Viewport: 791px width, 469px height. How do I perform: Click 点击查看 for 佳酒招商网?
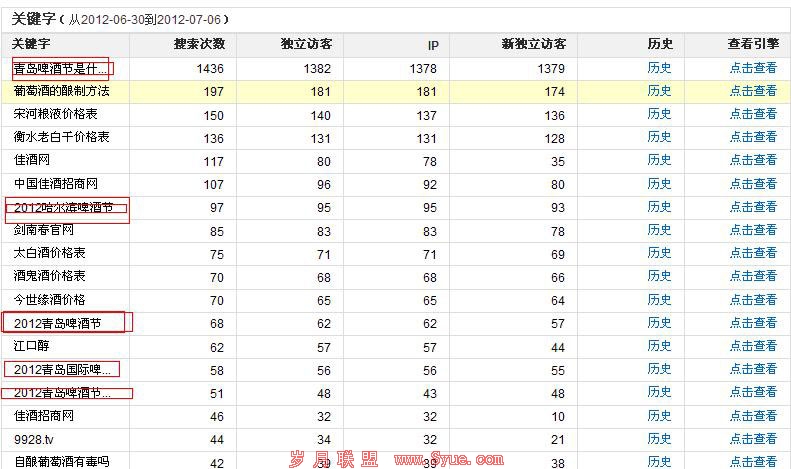753,416
